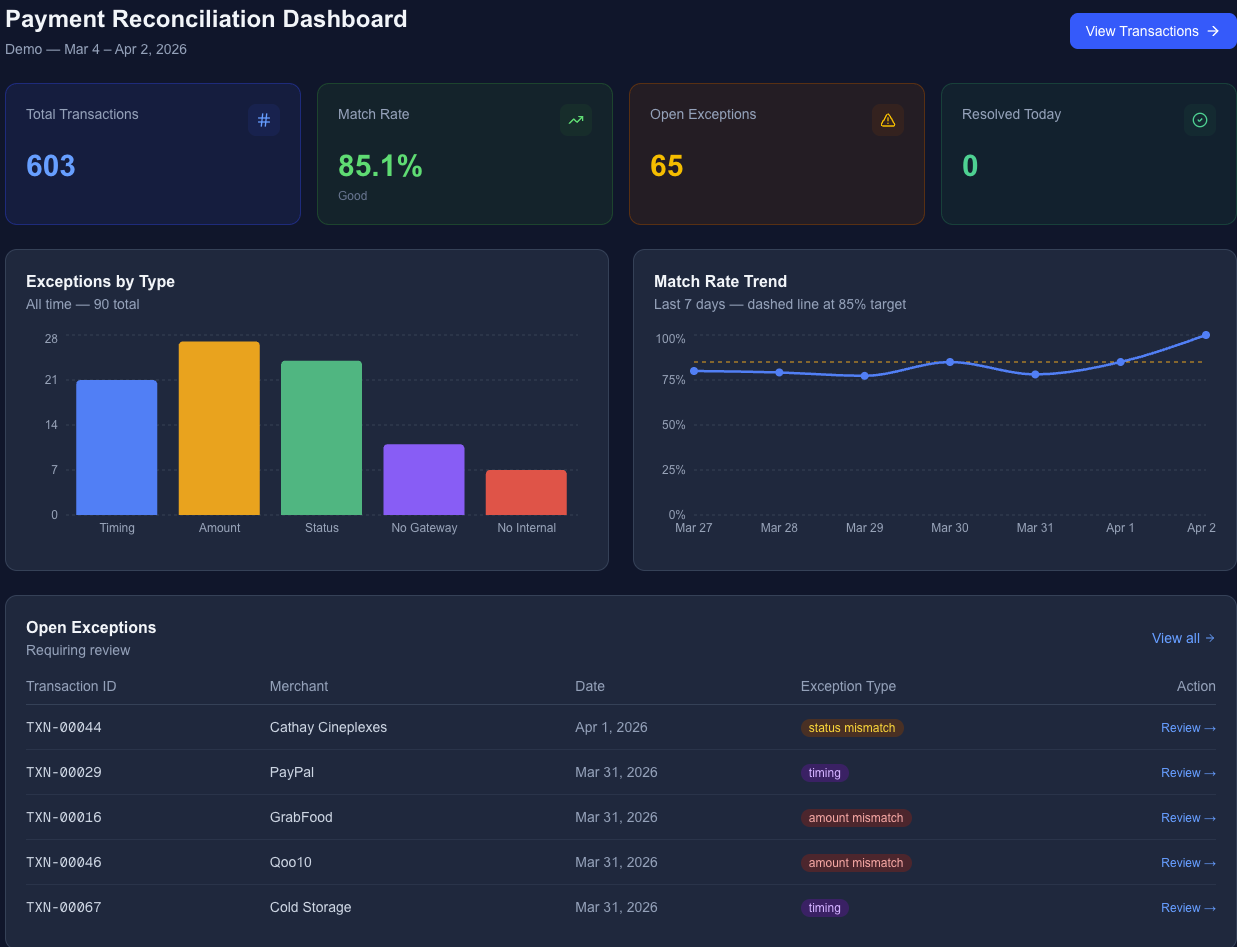Click the checkmark circle icon on Resolved Today
The height and width of the screenshot is (947, 1237).
pos(1200,120)
